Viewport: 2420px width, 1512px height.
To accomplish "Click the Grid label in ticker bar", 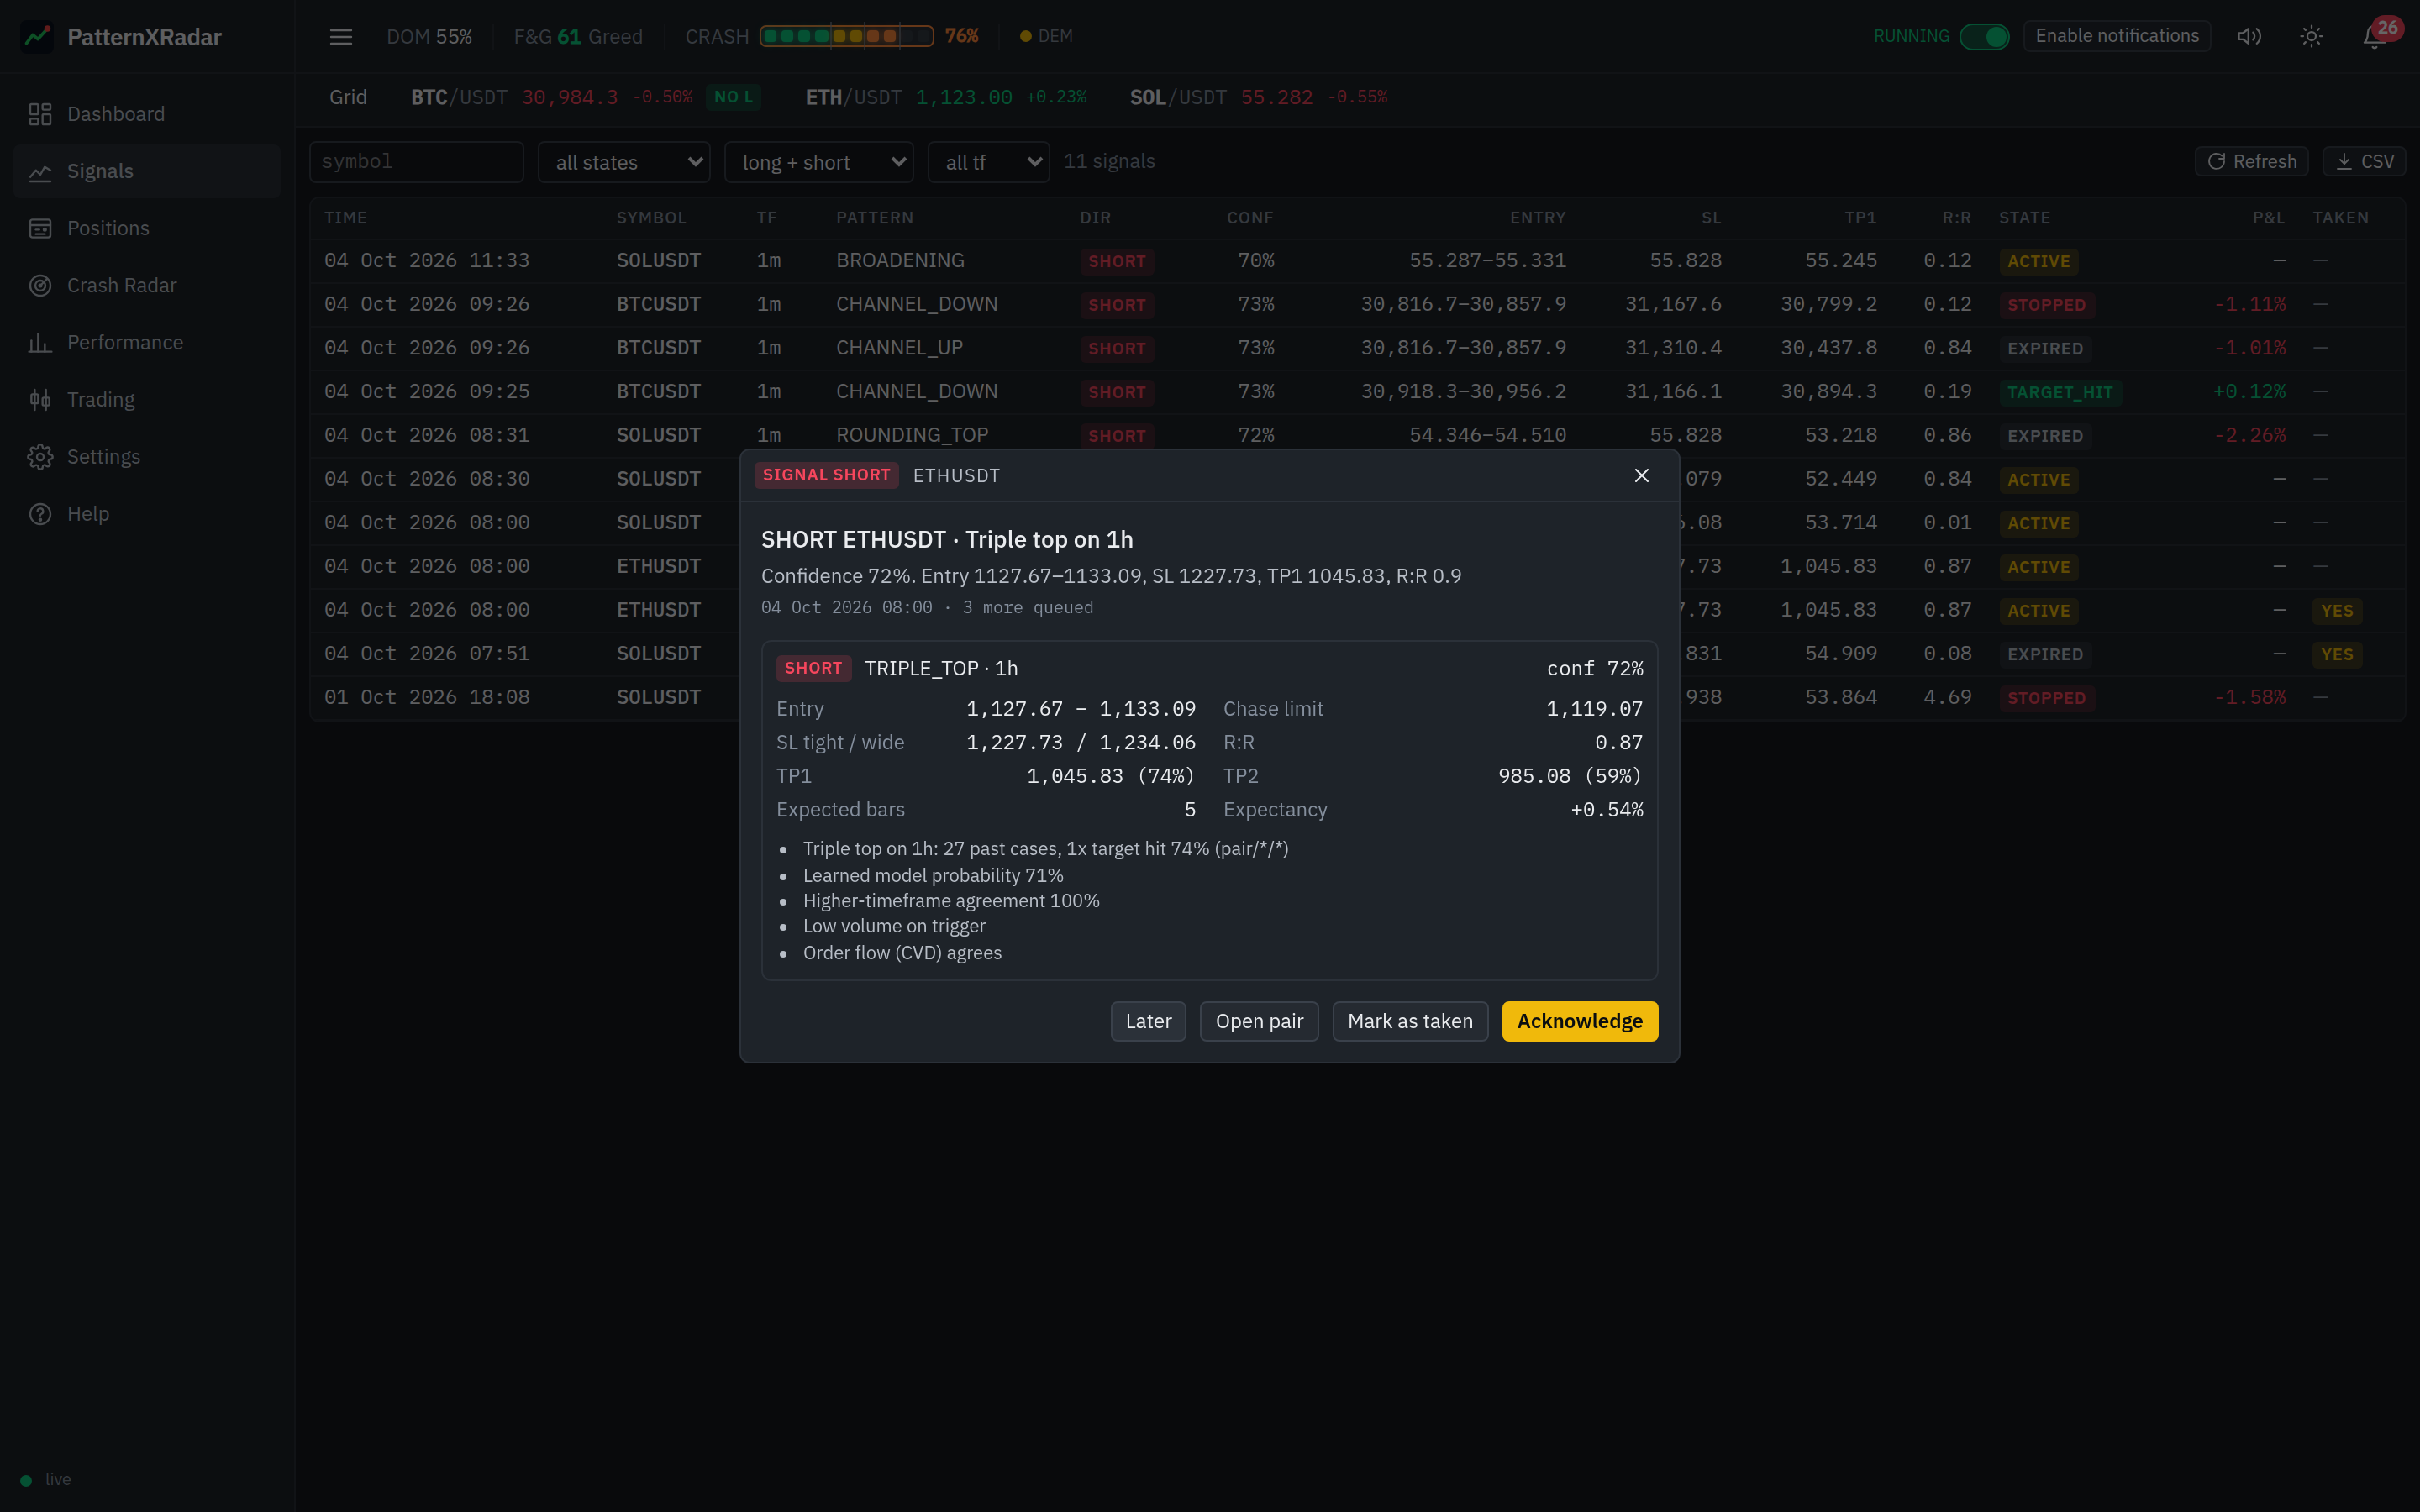I will [x=348, y=97].
